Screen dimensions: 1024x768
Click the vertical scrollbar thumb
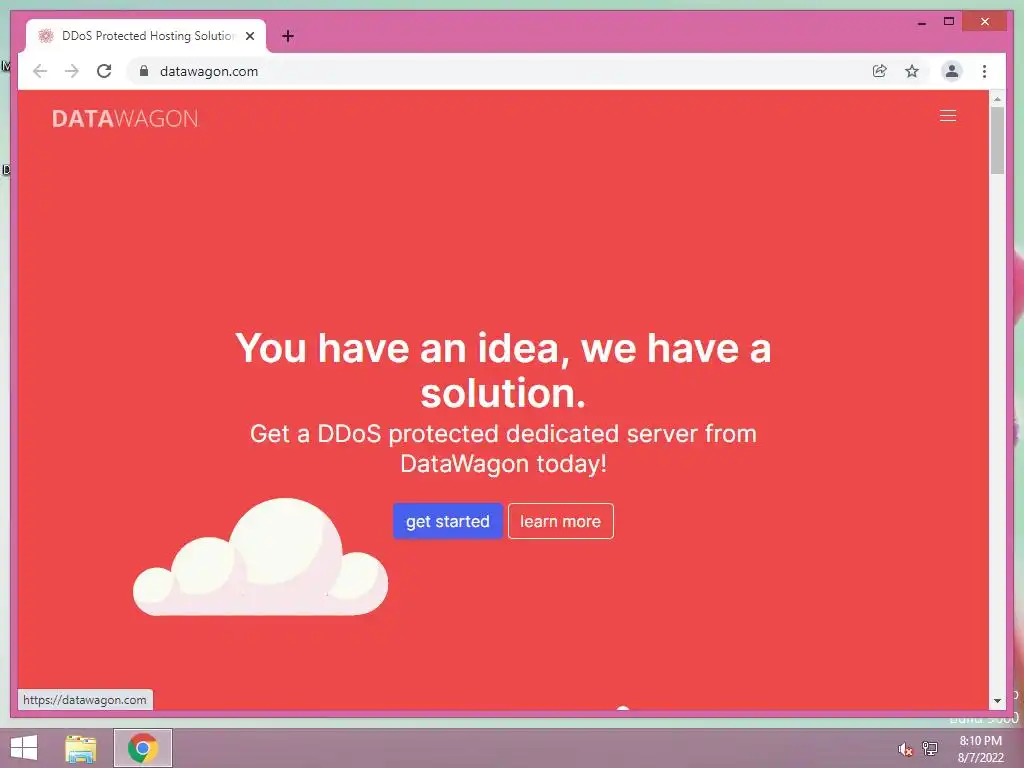[x=997, y=140]
